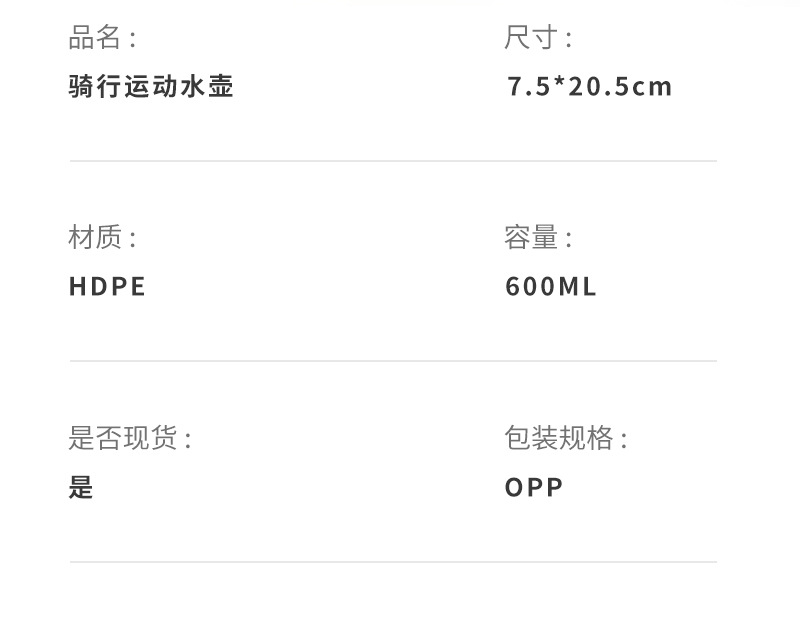Click the divider line below OPP
The width and height of the screenshot is (800, 617).
click(393, 562)
